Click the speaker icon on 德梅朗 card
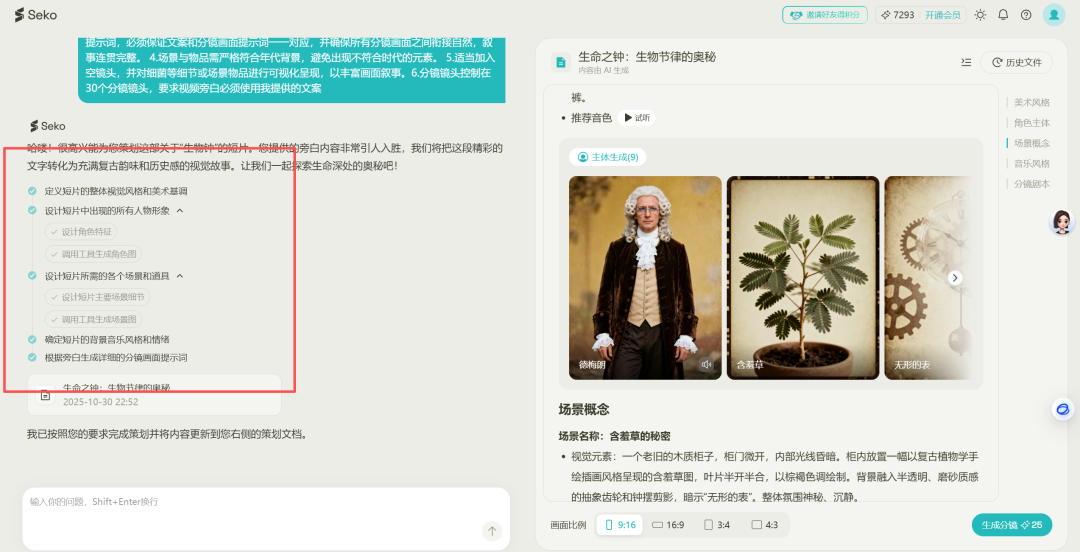This screenshot has width=1080, height=552. pos(706,365)
